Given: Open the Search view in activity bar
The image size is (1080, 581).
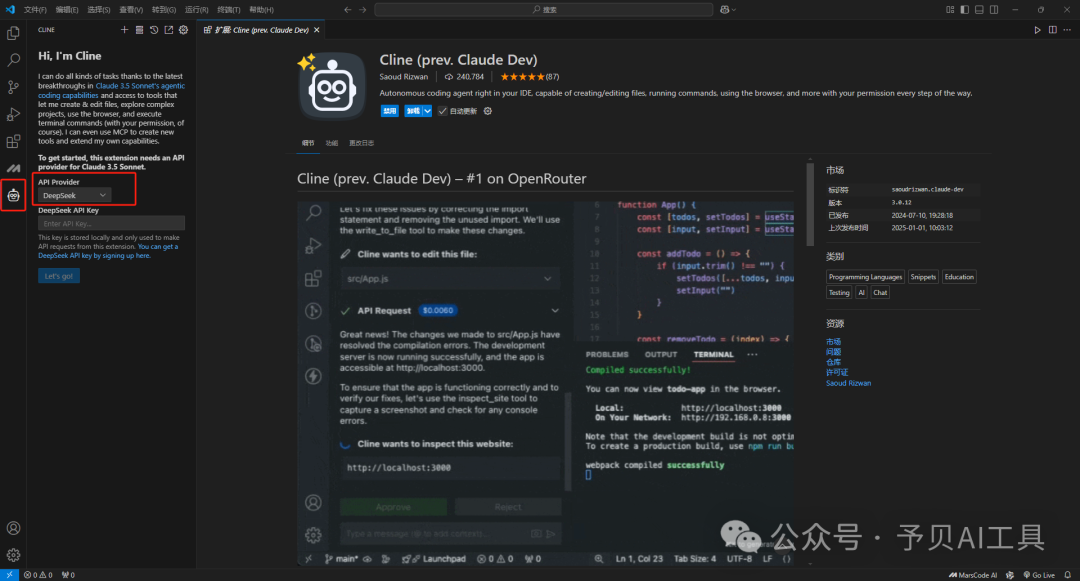Looking at the screenshot, I should [13, 60].
